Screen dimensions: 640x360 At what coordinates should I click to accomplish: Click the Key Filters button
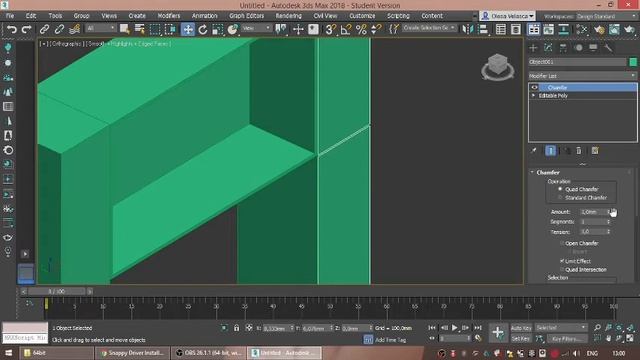[567, 339]
